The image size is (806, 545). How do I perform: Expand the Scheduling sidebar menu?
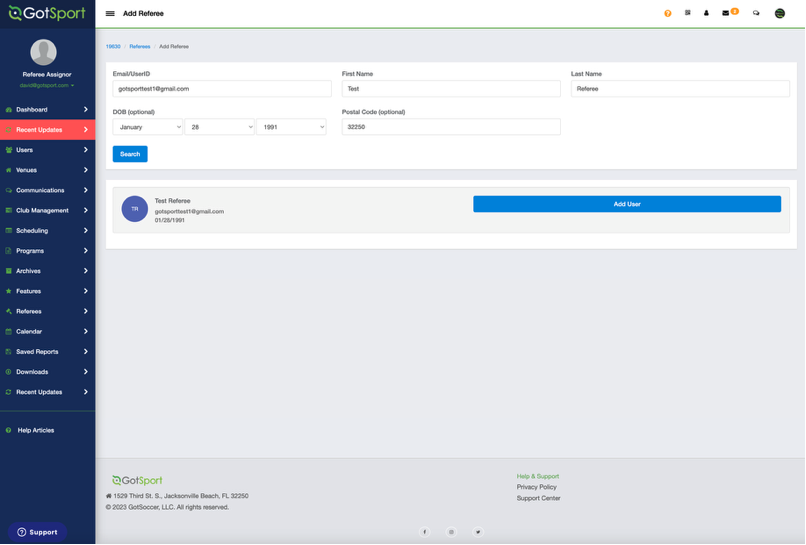[x=47, y=231]
